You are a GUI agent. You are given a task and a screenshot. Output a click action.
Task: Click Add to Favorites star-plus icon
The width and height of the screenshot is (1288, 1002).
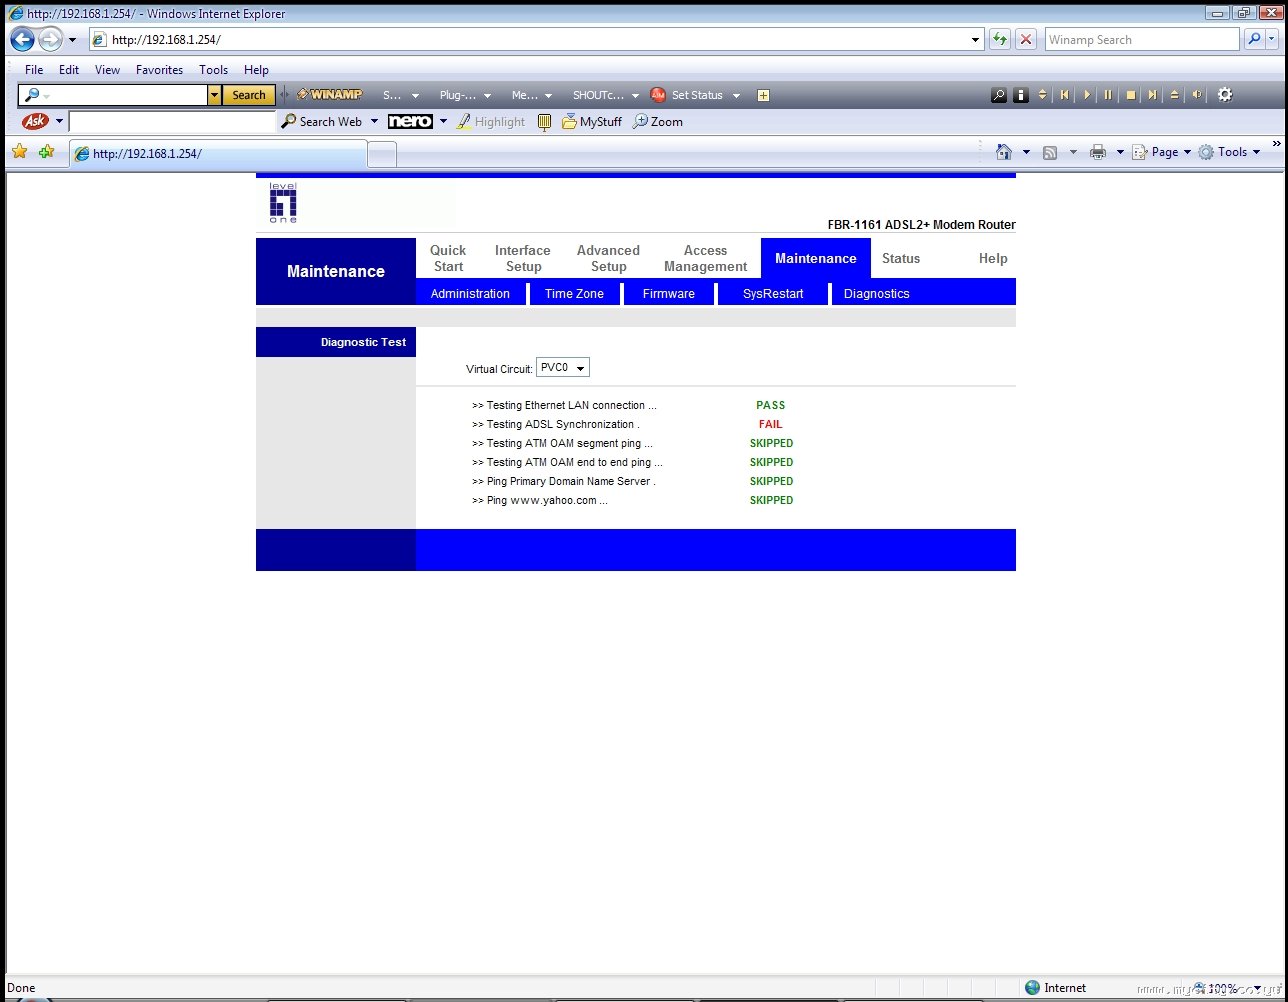tap(46, 152)
